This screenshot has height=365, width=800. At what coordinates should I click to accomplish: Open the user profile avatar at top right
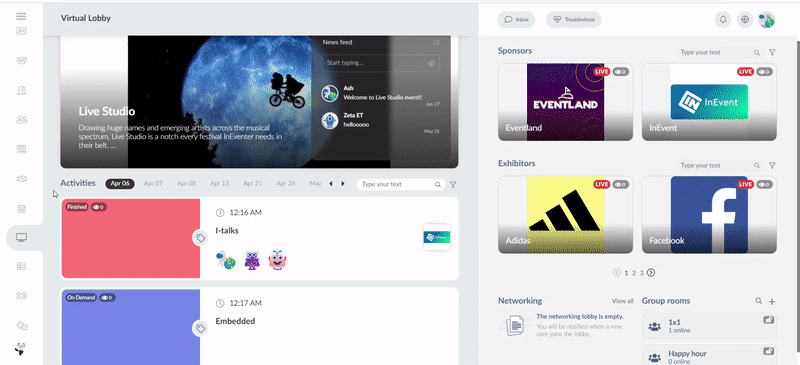tap(766, 20)
